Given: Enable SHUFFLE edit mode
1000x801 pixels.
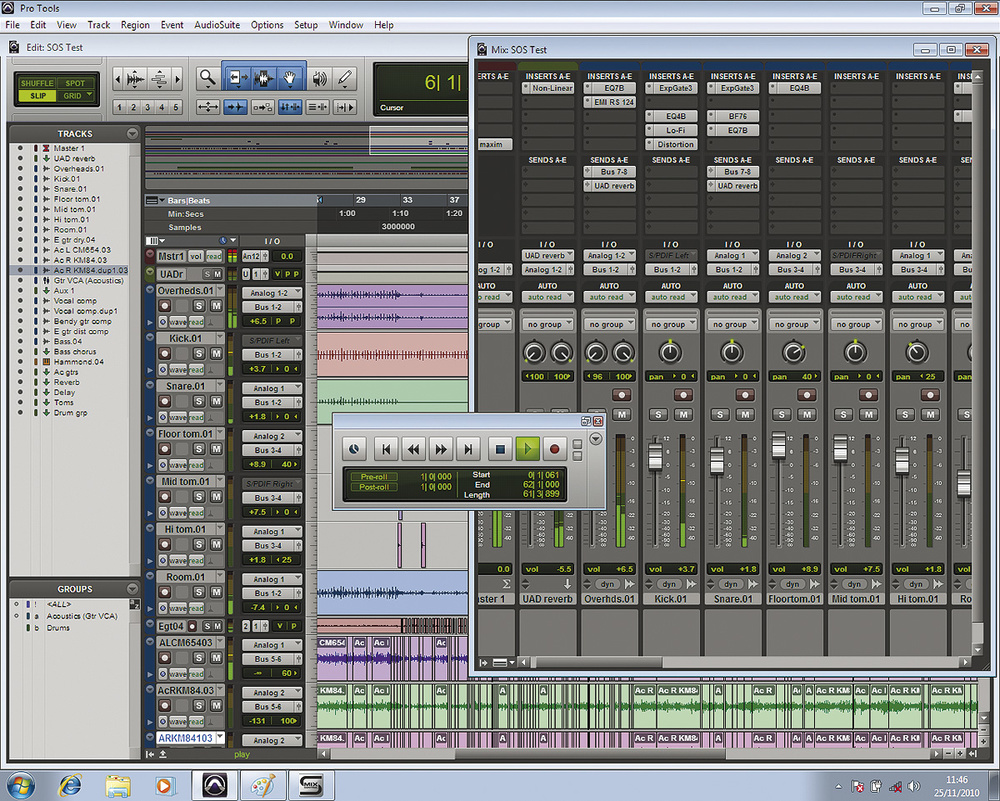Looking at the screenshot, I should pos(36,83).
